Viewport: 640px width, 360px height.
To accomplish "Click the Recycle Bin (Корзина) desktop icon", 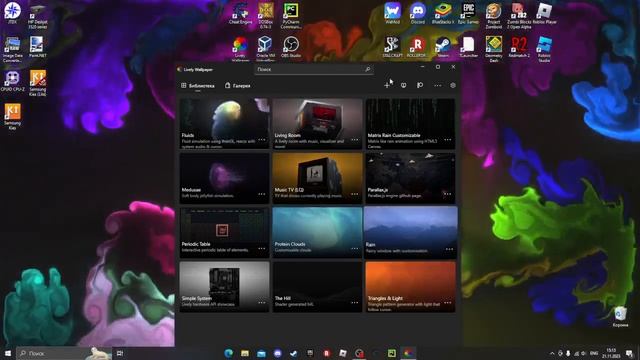I will [620, 317].
